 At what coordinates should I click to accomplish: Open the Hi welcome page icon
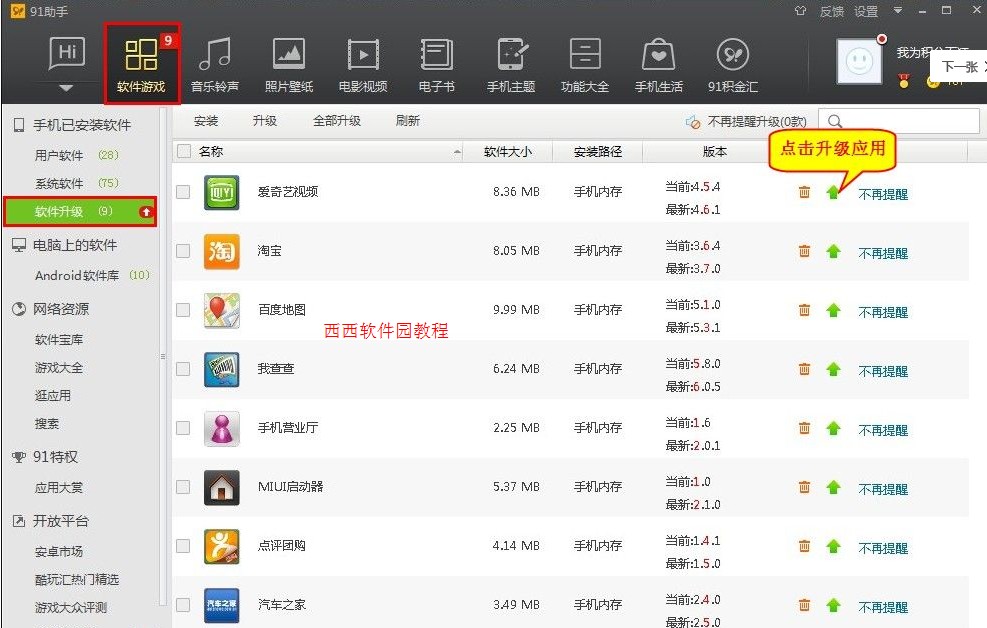point(67,54)
